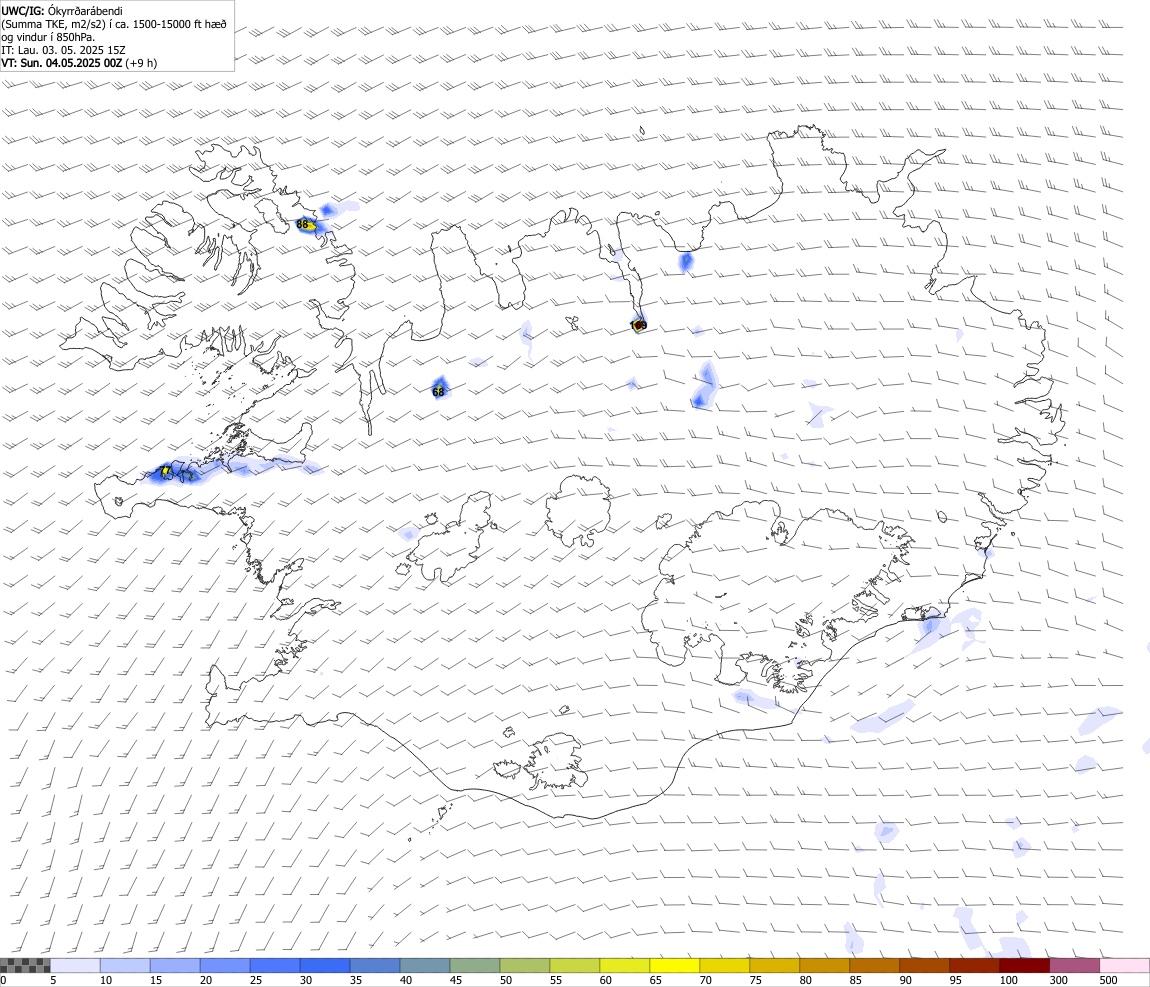Pick the 30–35 blue legend swatch
Image resolution: width=1150 pixels, height=987 pixels.
coord(325,966)
